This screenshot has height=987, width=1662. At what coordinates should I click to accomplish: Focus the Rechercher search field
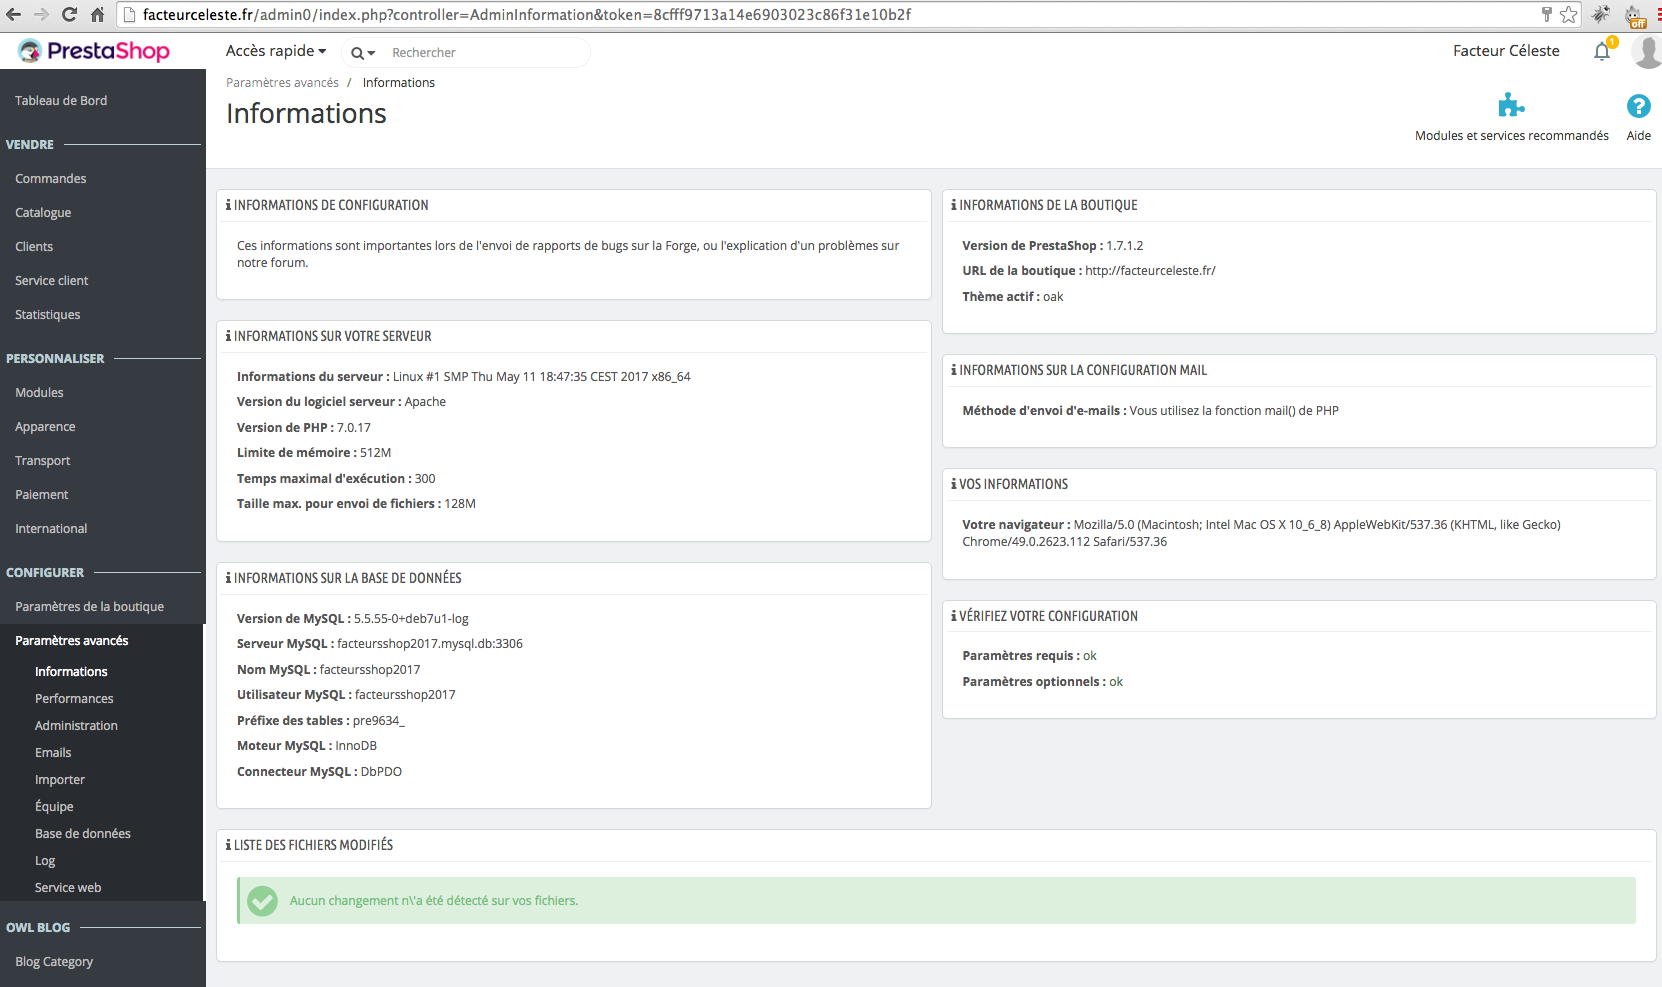[486, 53]
